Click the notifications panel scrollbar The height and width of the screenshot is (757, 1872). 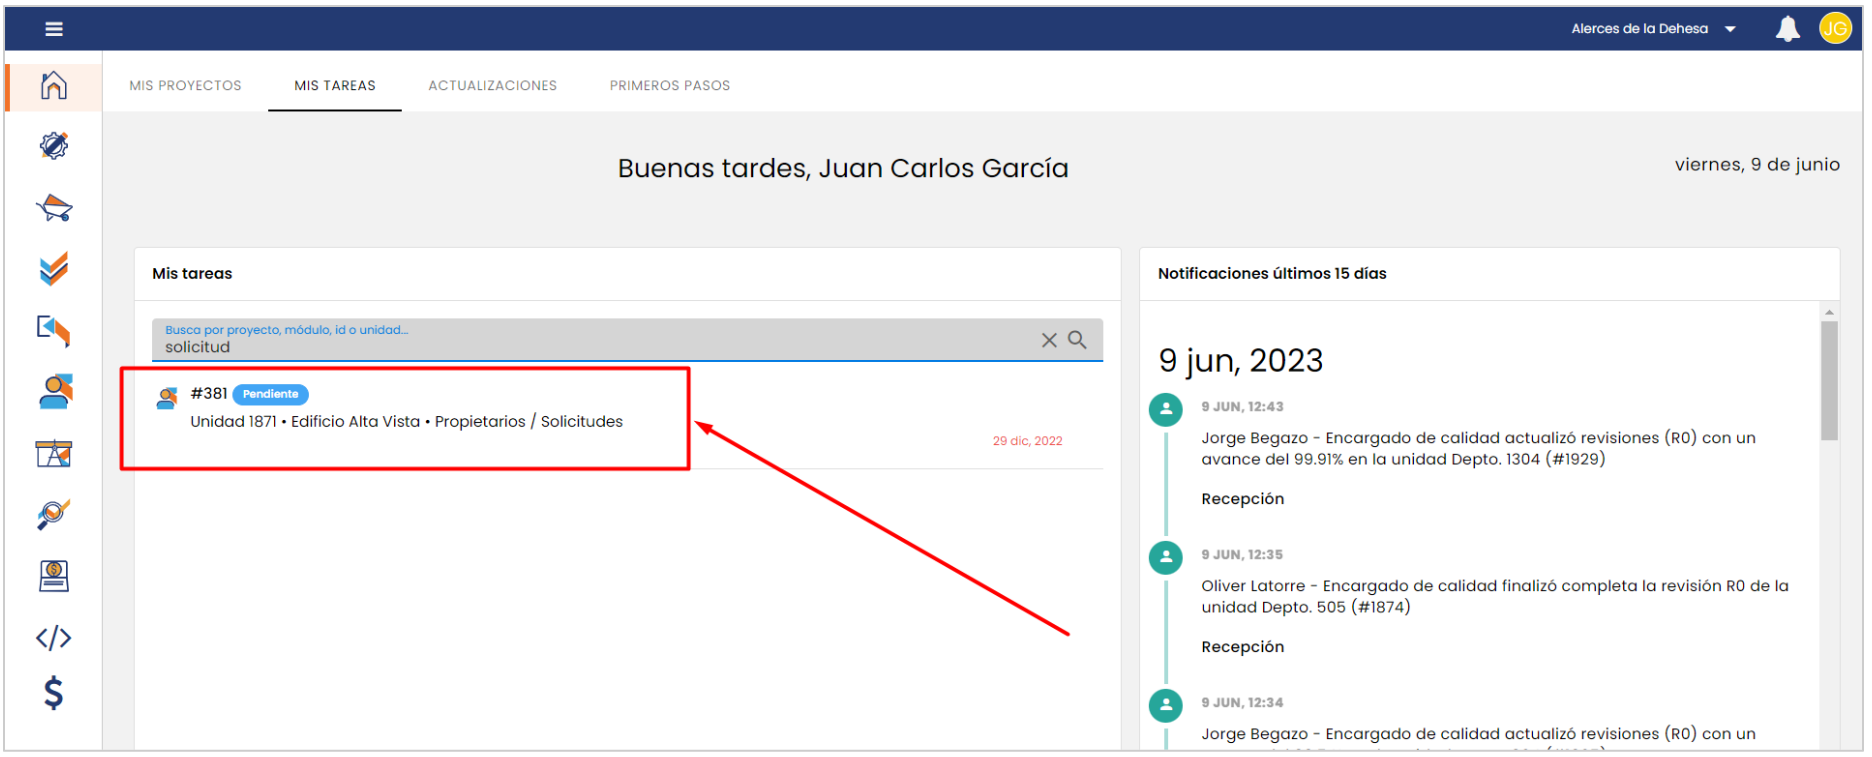(x=1829, y=380)
